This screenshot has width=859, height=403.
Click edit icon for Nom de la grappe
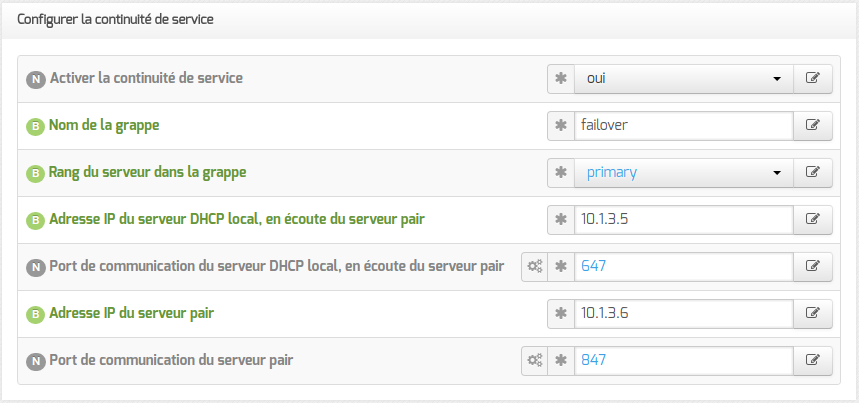(x=813, y=126)
